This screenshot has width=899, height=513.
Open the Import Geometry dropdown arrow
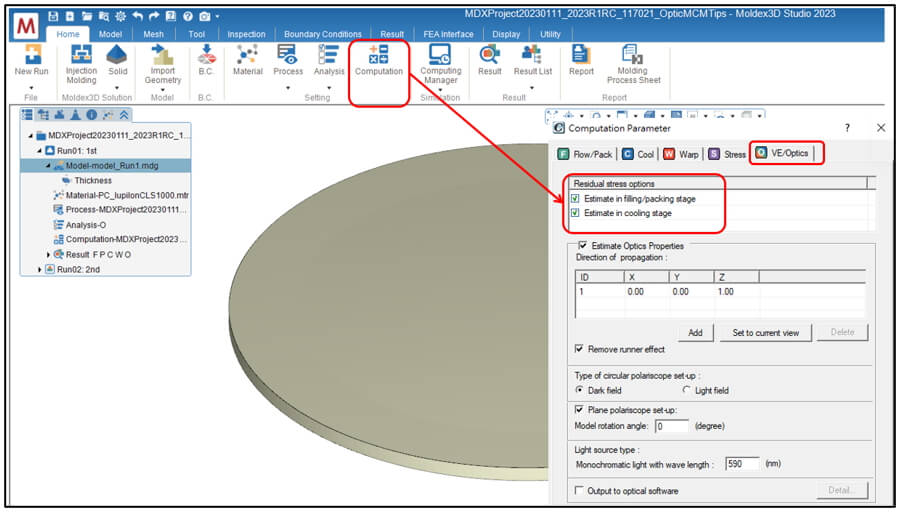pos(162,90)
